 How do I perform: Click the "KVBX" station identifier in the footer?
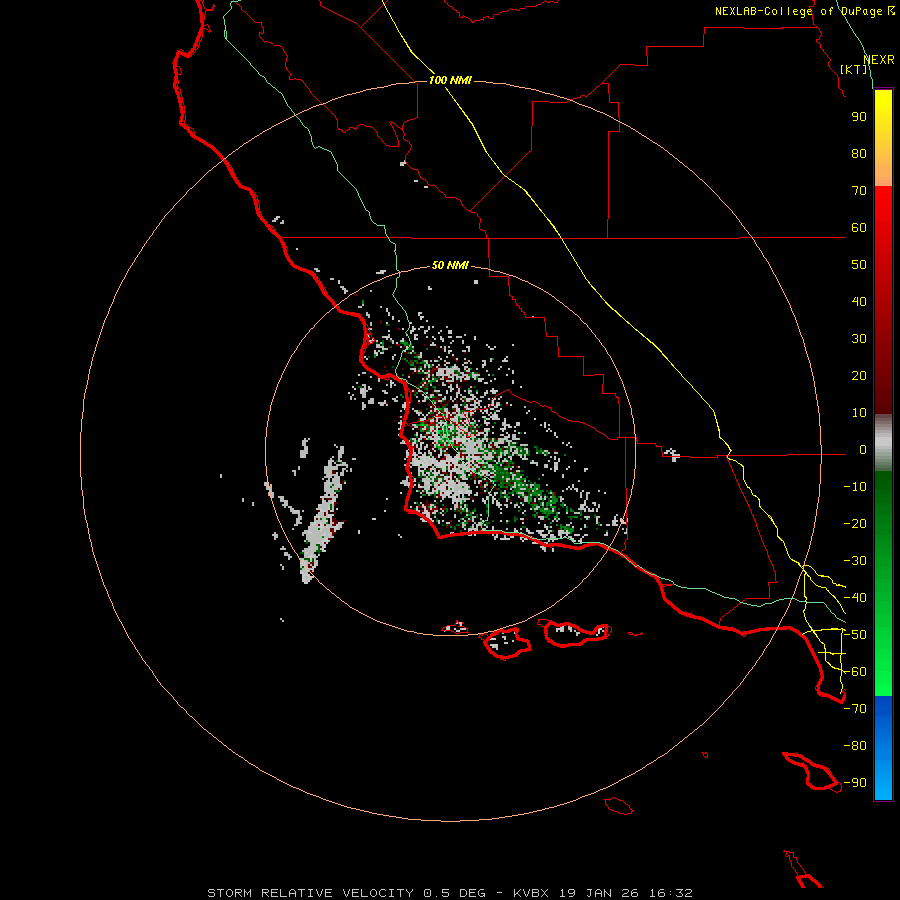531,893
